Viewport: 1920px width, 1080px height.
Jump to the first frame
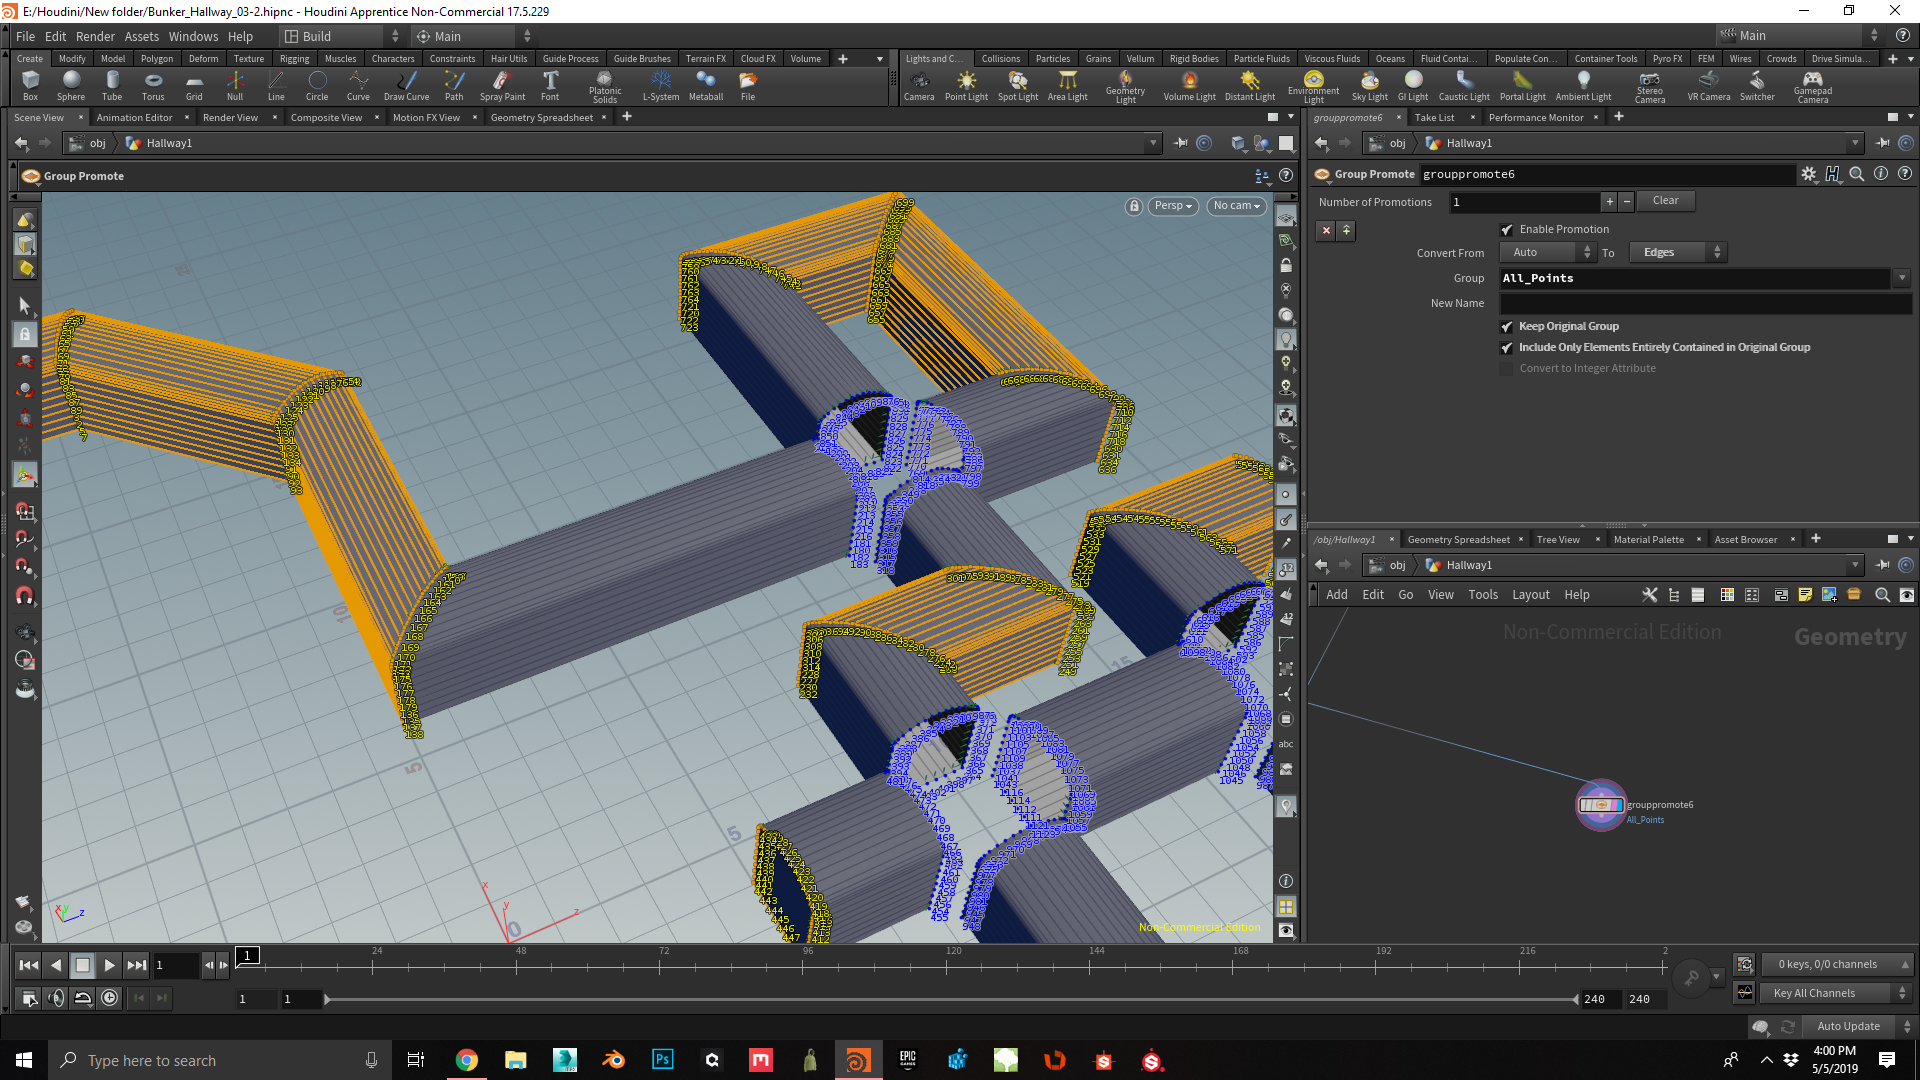[x=29, y=965]
